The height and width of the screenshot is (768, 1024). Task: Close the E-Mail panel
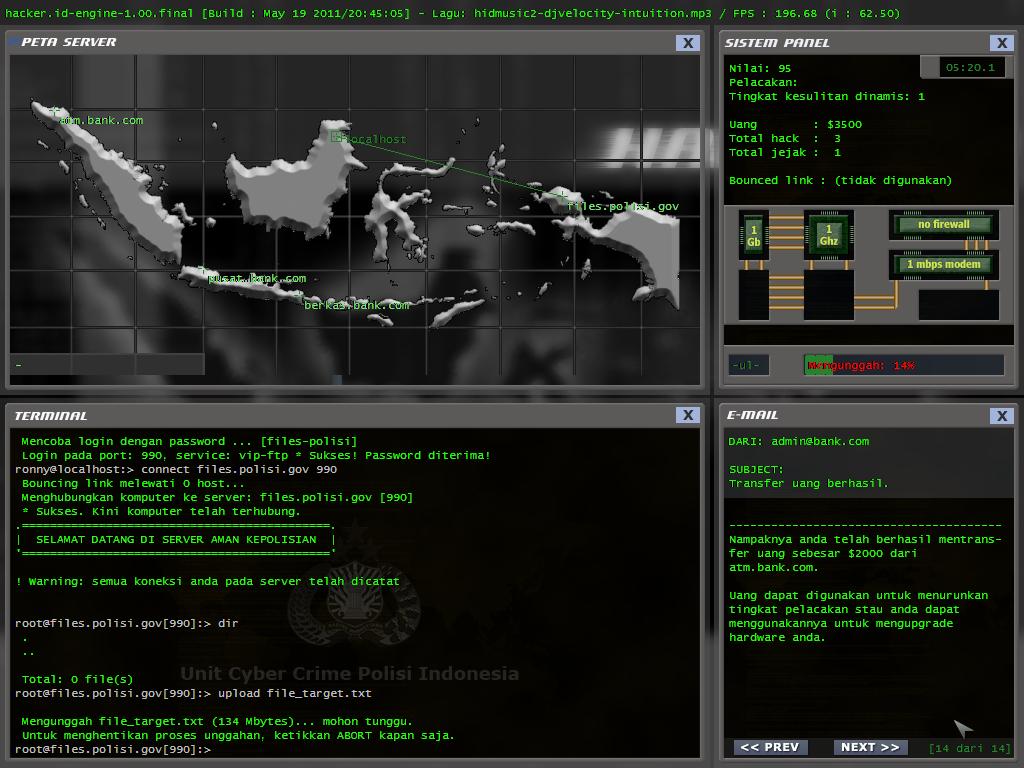(1002, 415)
